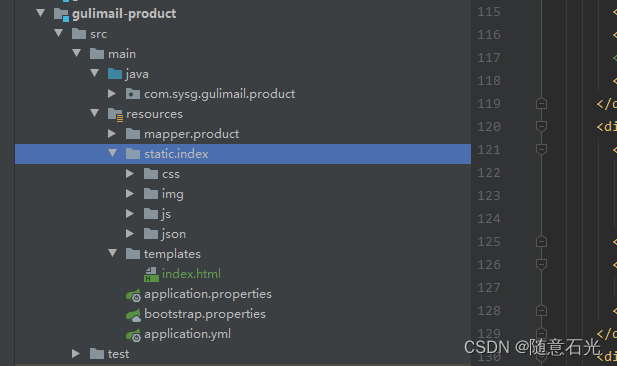Expand the css folder

(130, 174)
